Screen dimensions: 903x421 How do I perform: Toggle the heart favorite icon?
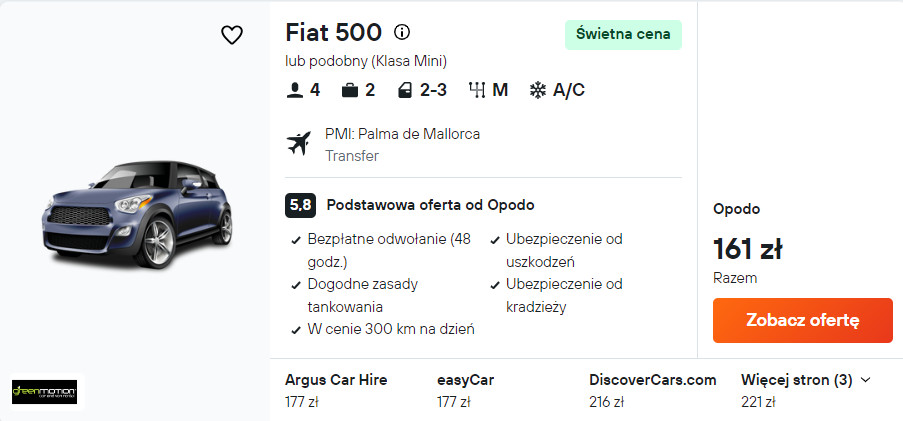232,35
